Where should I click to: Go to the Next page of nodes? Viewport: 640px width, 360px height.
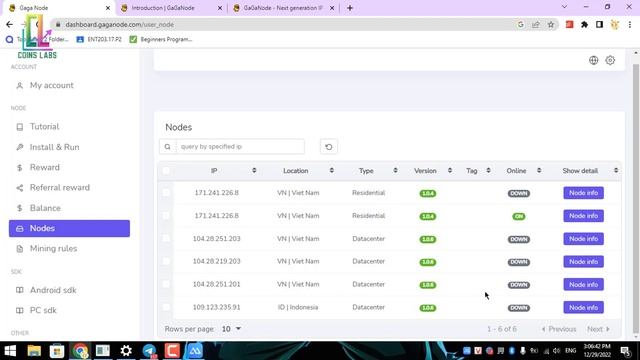(x=598, y=329)
